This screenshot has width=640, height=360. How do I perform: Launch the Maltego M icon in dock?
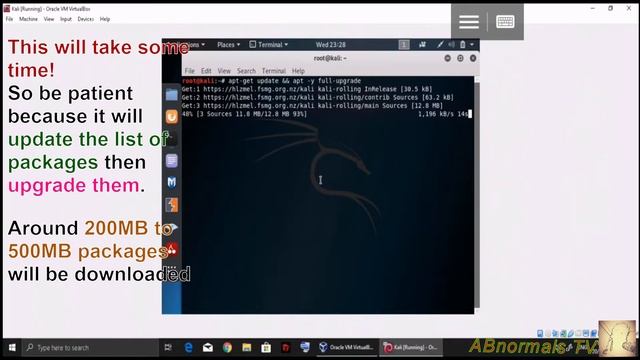click(171, 182)
